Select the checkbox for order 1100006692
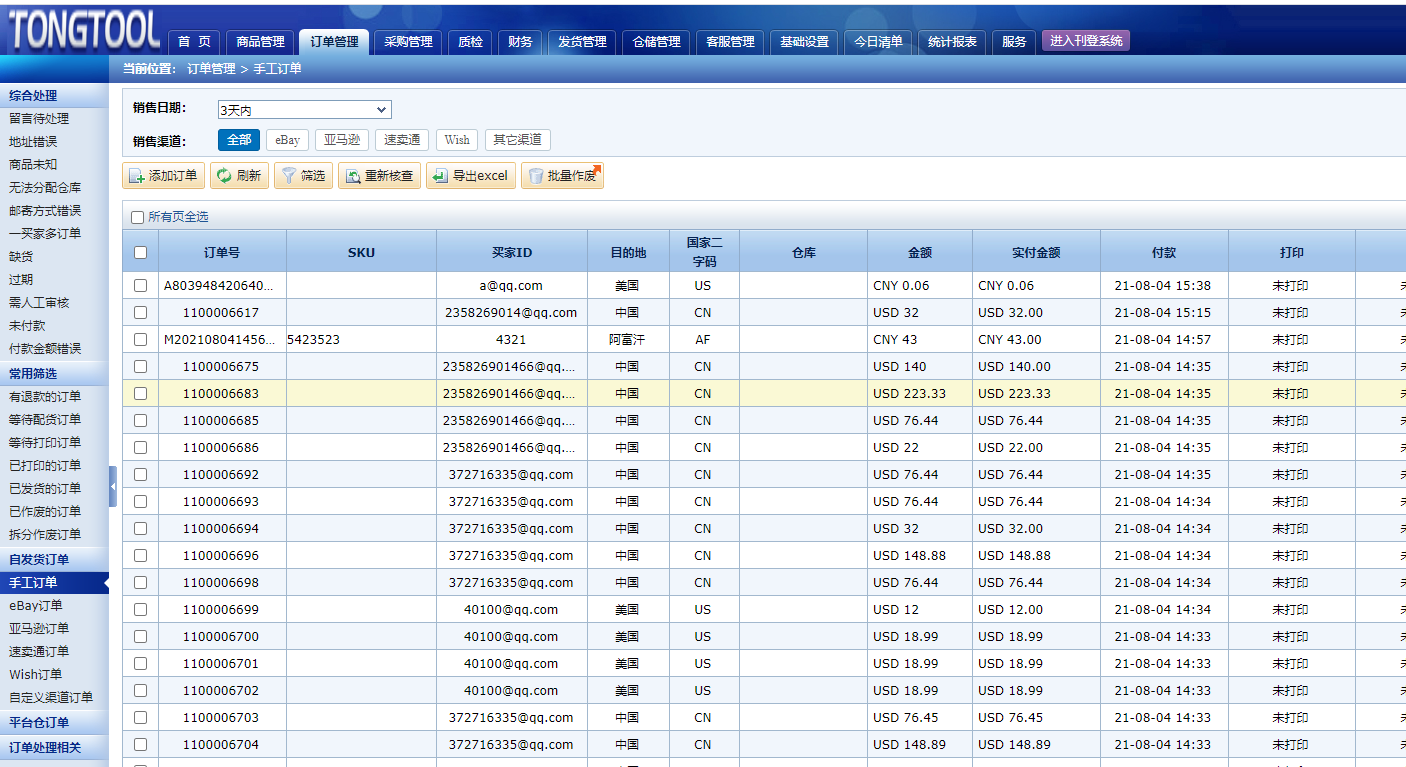Image resolution: width=1406 pixels, height=767 pixels. 141,474
